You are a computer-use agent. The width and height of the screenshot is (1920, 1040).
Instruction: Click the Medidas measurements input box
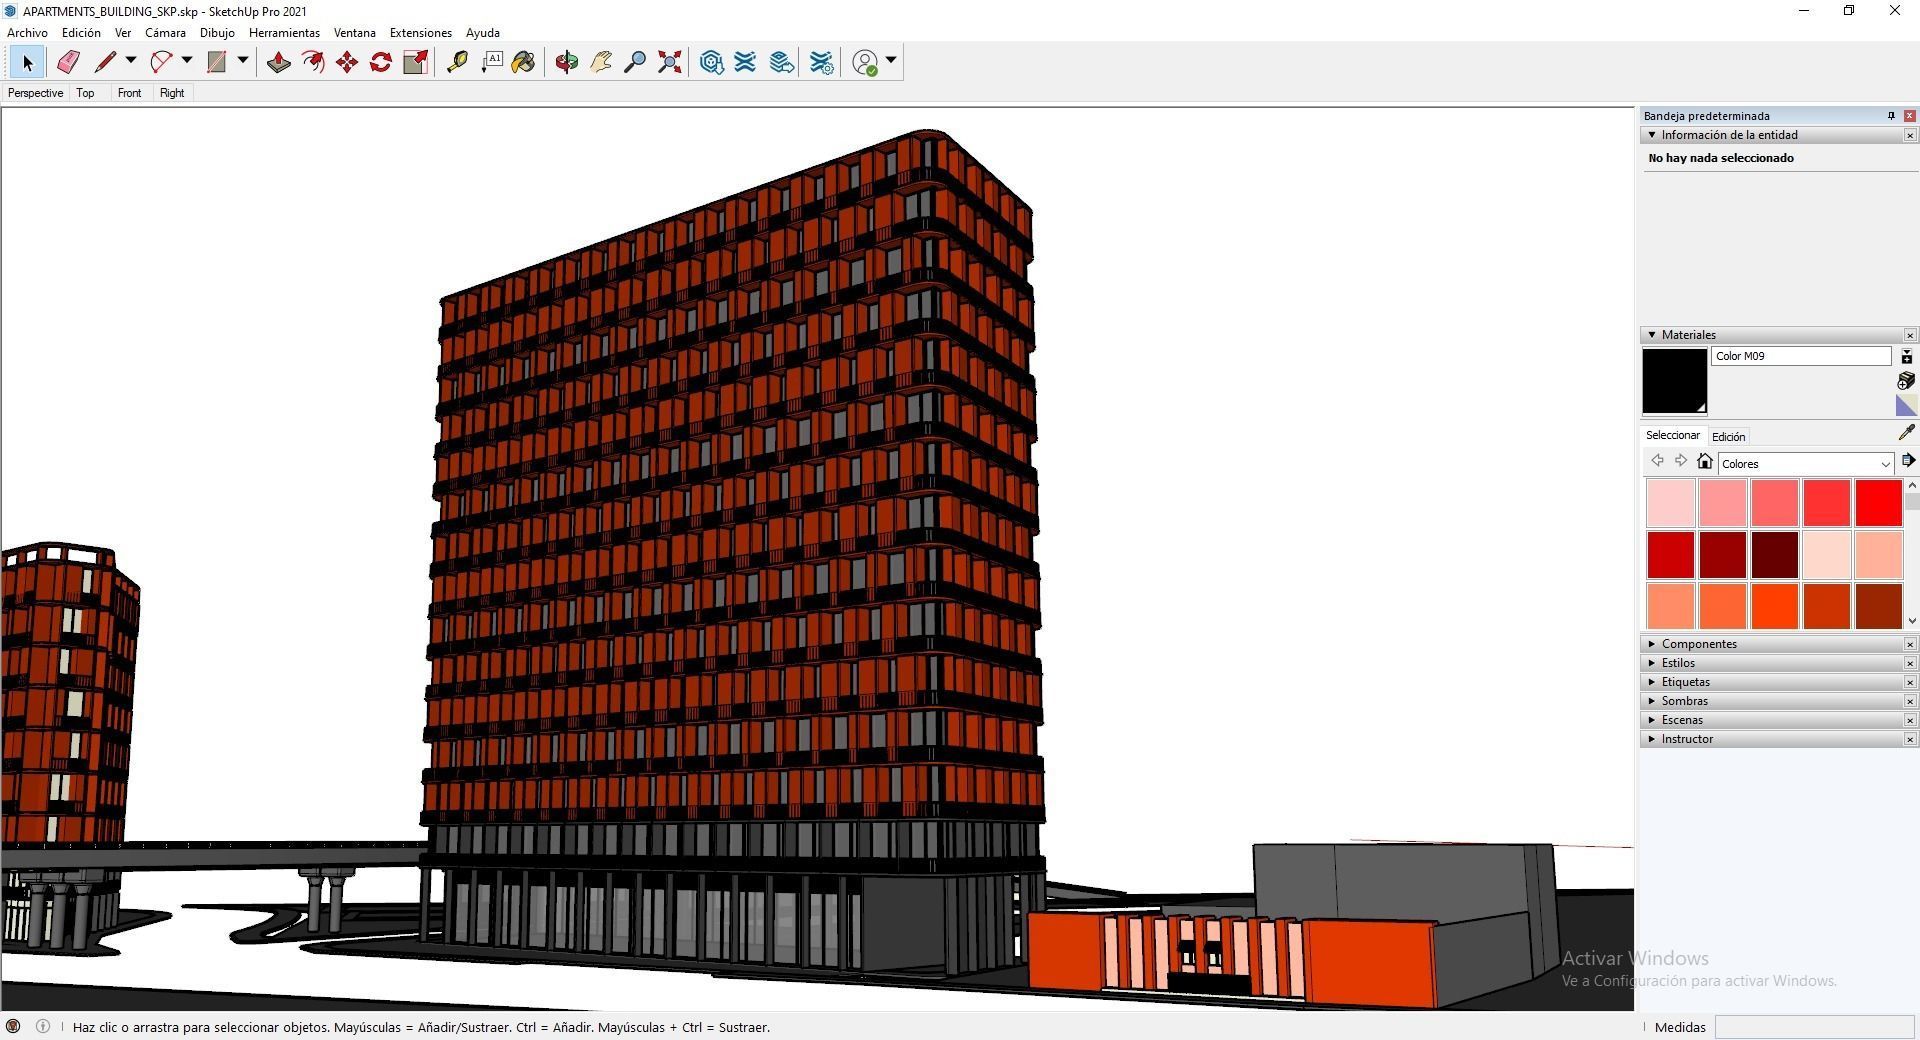(1814, 1027)
